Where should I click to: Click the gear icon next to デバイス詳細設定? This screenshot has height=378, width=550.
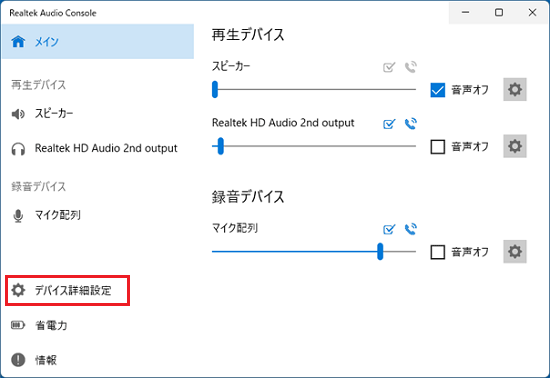coord(18,290)
